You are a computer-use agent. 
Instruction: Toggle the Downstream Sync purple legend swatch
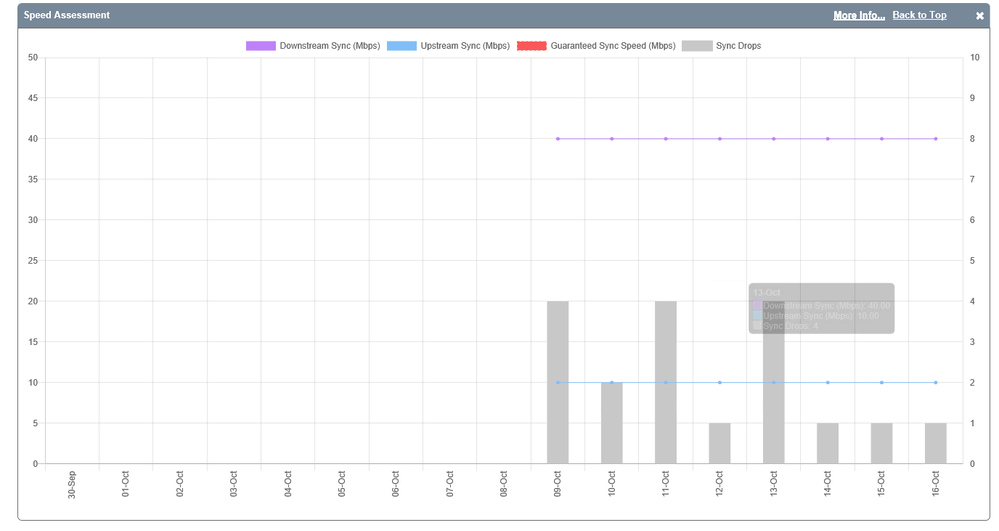click(260, 46)
